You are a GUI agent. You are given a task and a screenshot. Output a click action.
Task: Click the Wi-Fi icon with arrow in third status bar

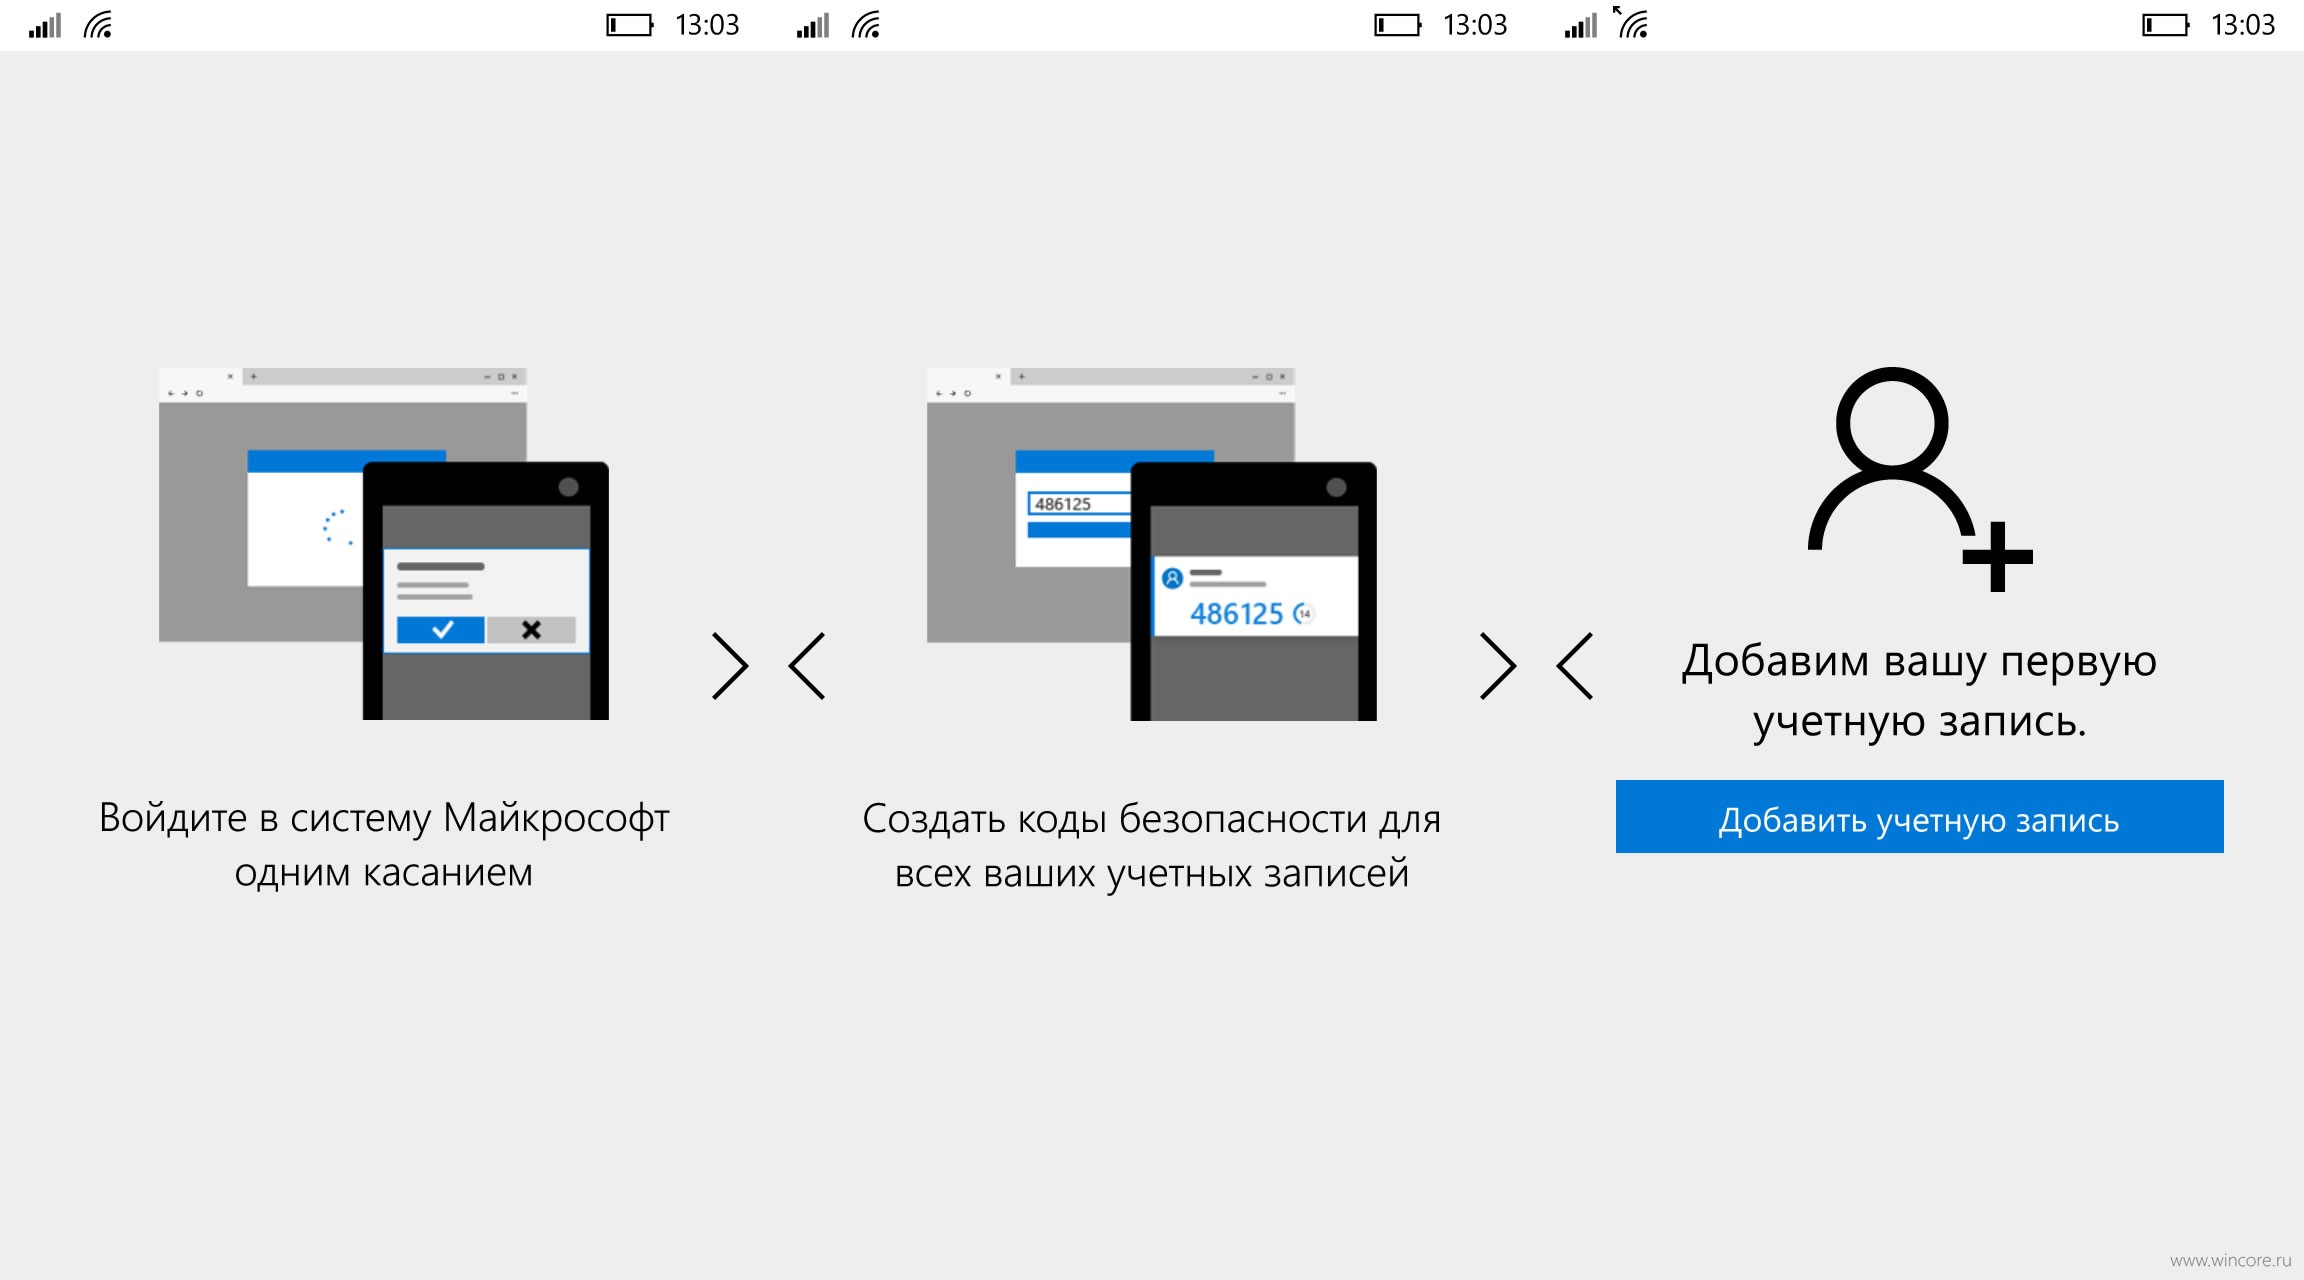point(1631,22)
